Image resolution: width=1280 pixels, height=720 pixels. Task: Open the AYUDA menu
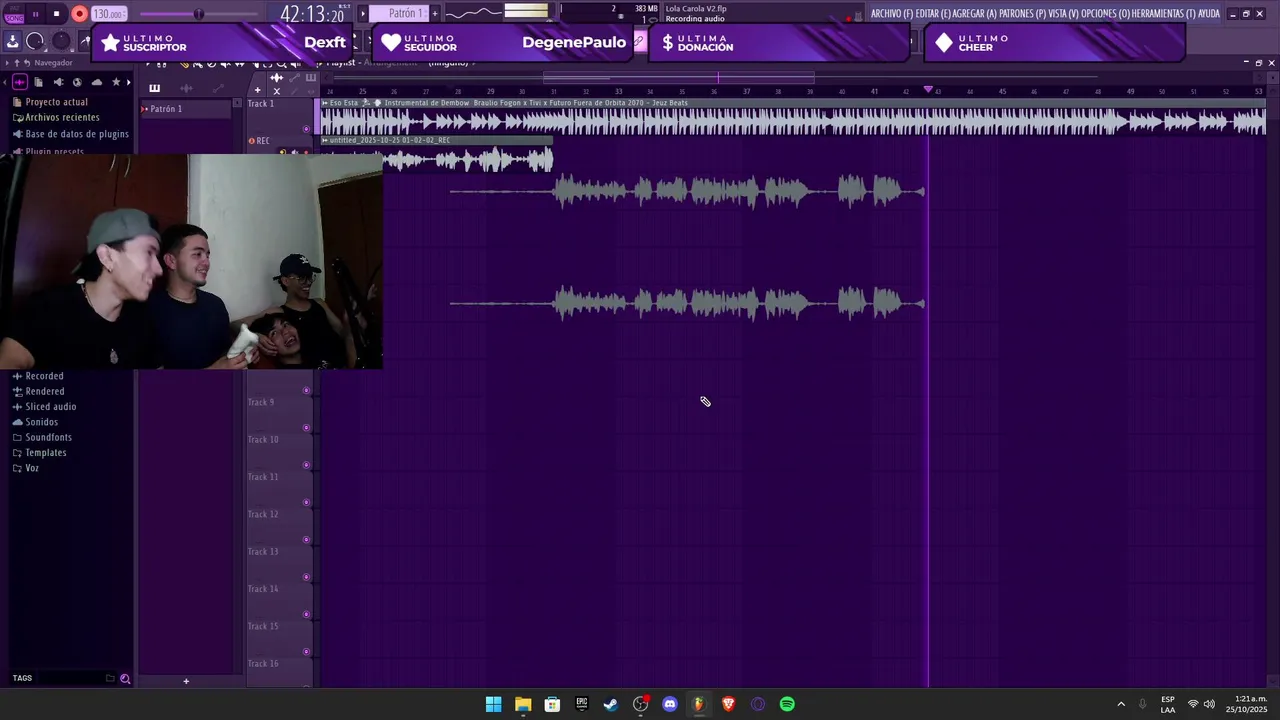point(1210,14)
